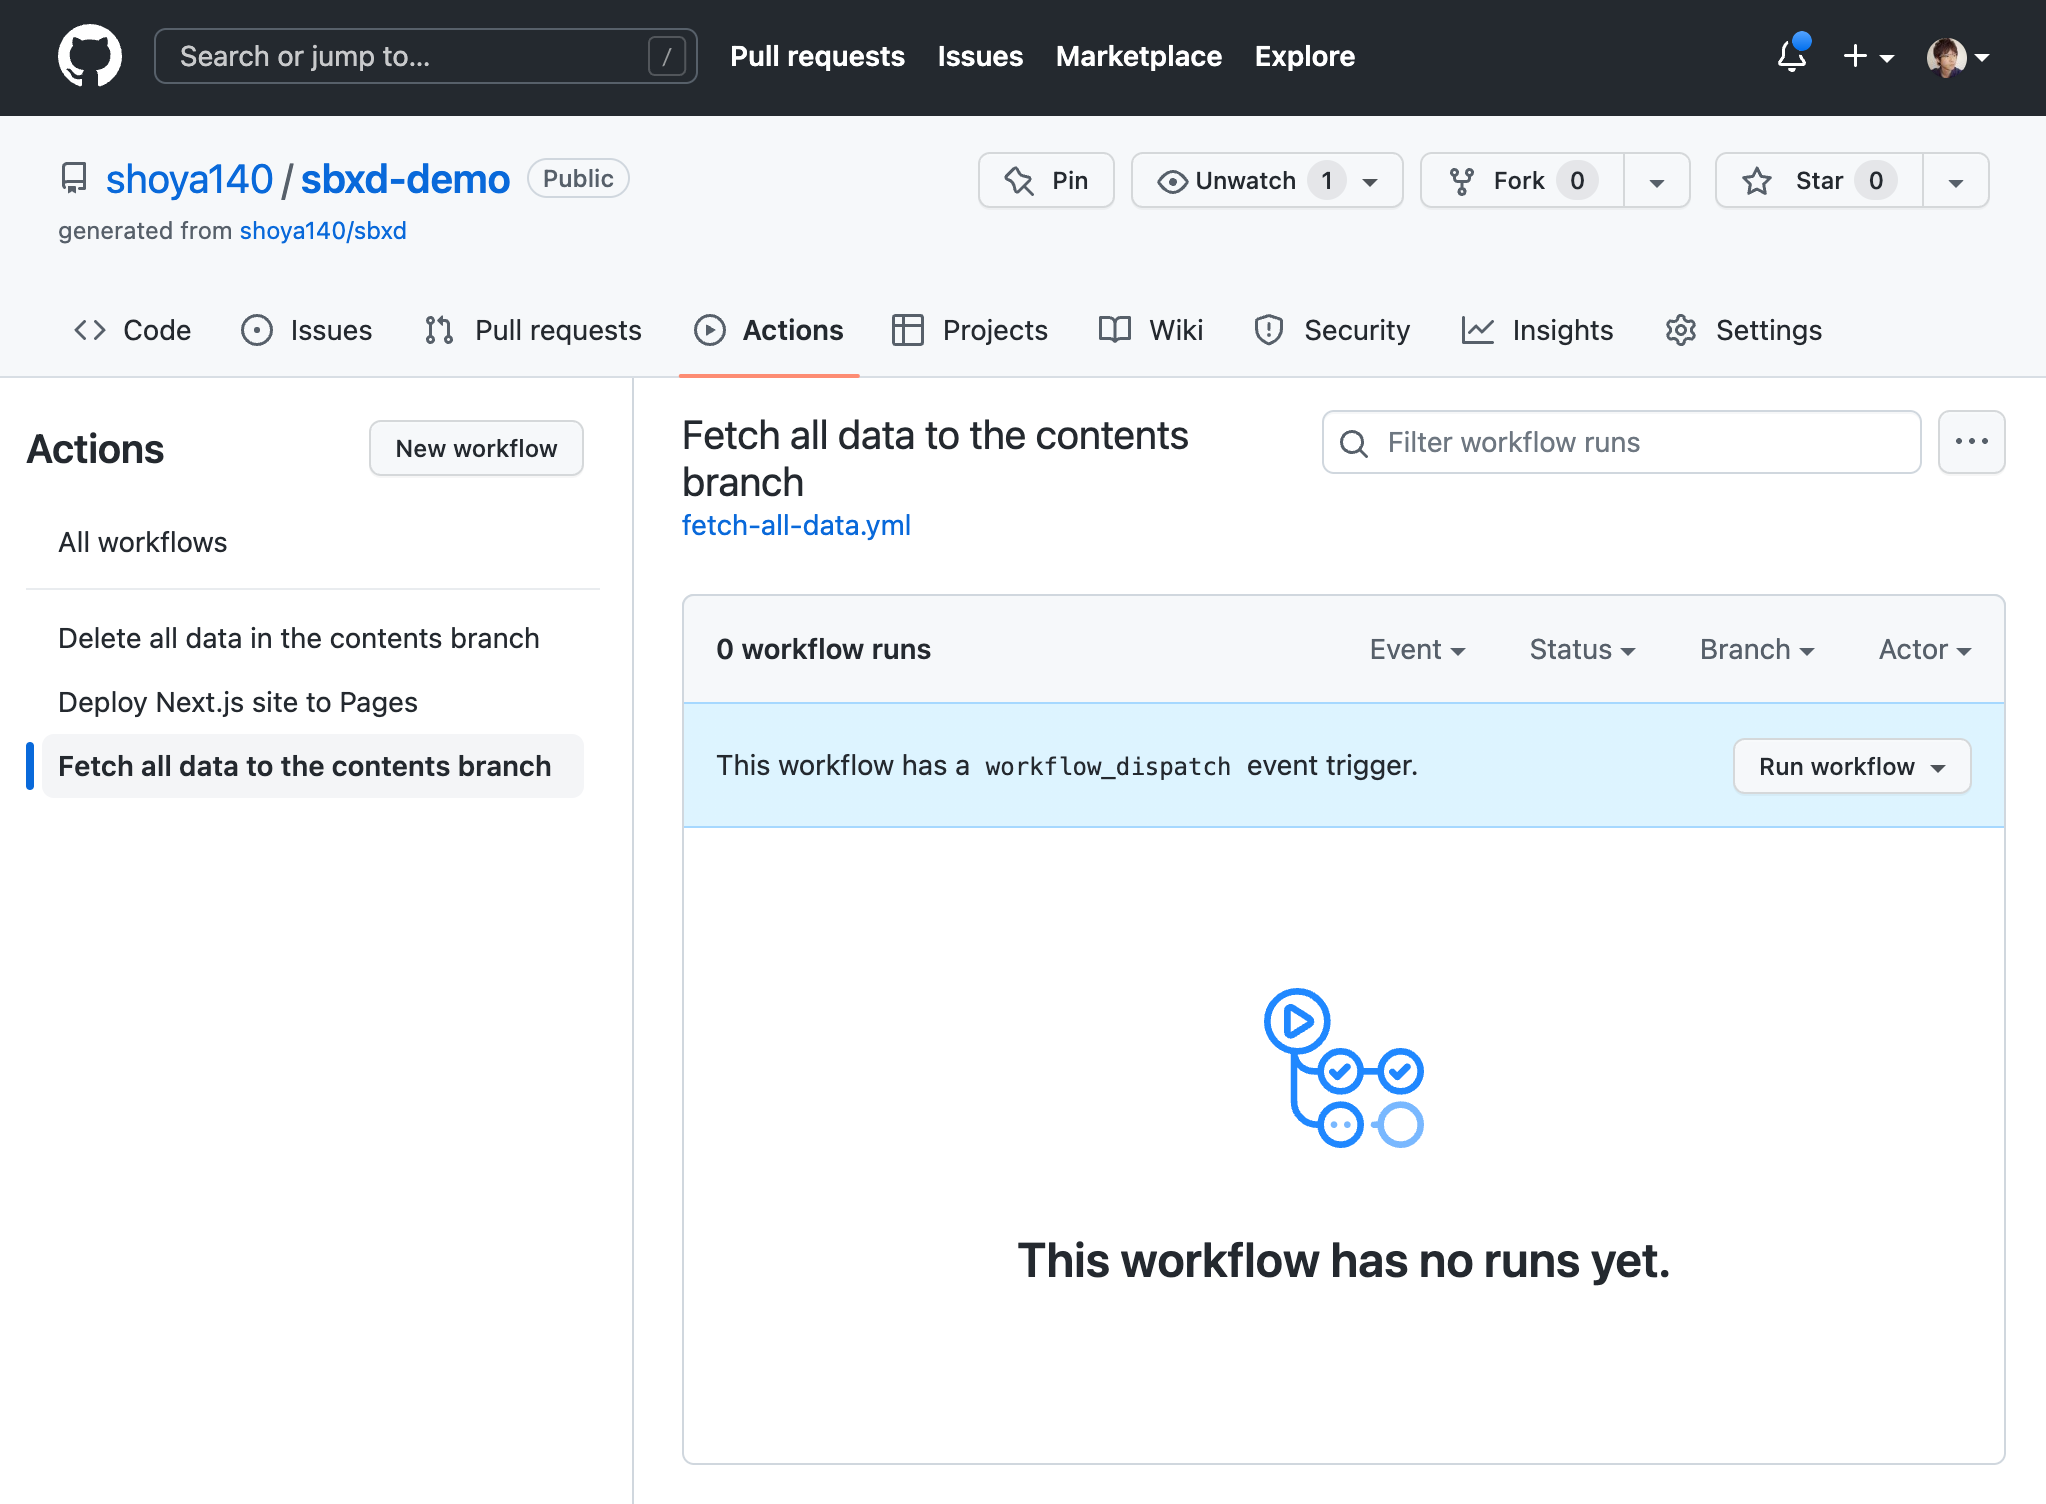Expand the Star lists dropdown arrow

[1955, 181]
